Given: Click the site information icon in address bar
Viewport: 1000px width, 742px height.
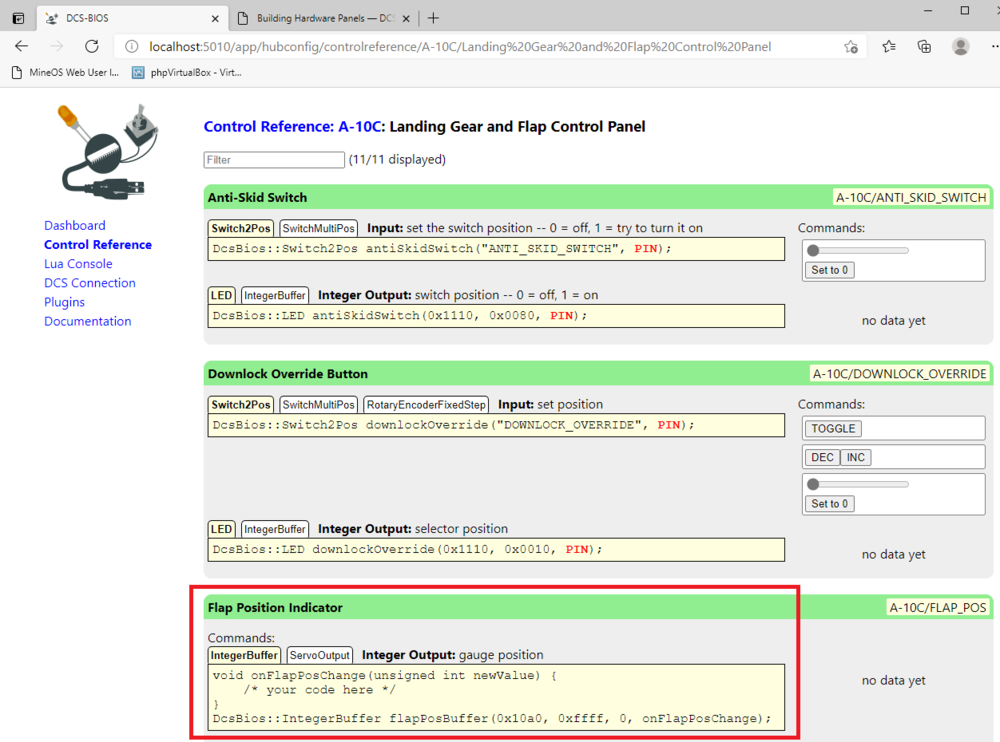Looking at the screenshot, I should 131,47.
